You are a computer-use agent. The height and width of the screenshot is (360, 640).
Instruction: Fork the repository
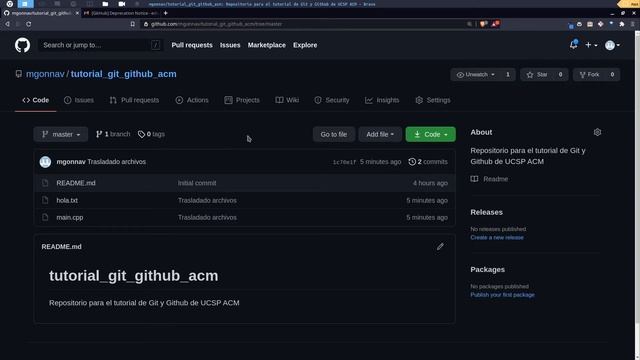[x=589, y=75]
